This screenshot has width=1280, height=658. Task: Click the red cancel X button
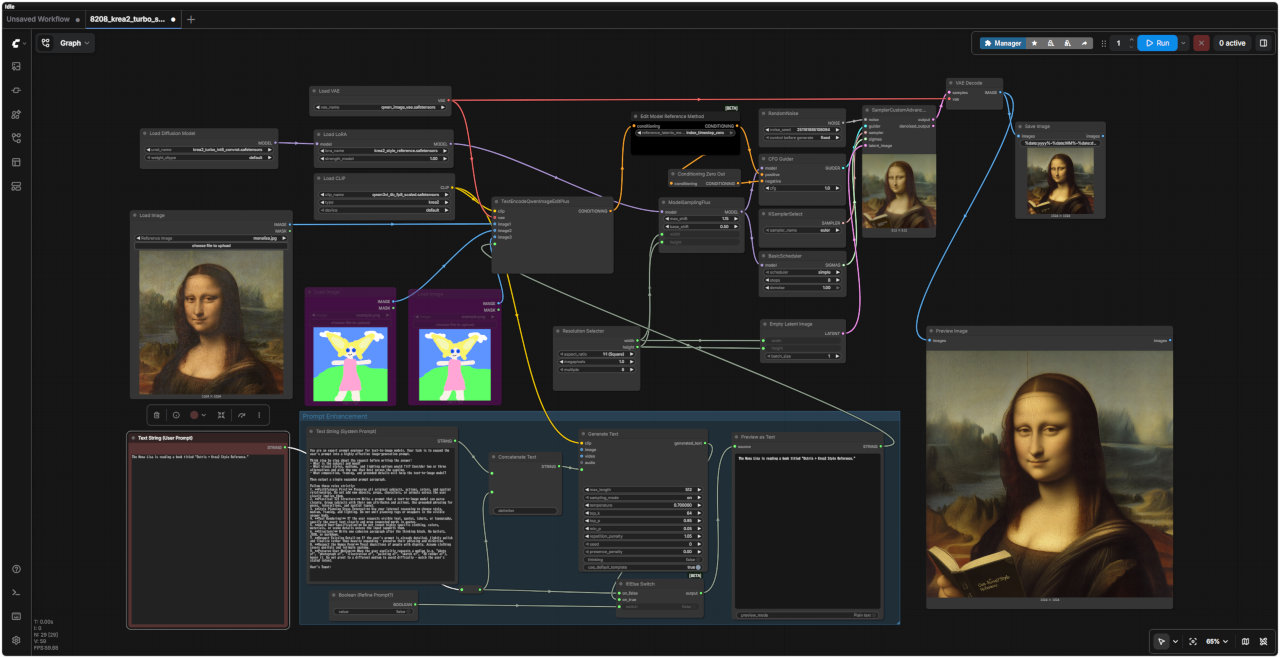click(1201, 43)
